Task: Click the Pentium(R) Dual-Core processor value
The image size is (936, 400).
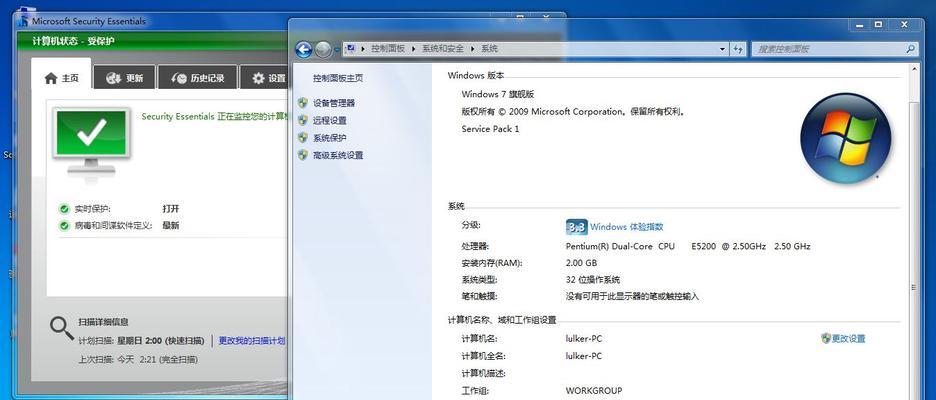Action: (x=688, y=246)
